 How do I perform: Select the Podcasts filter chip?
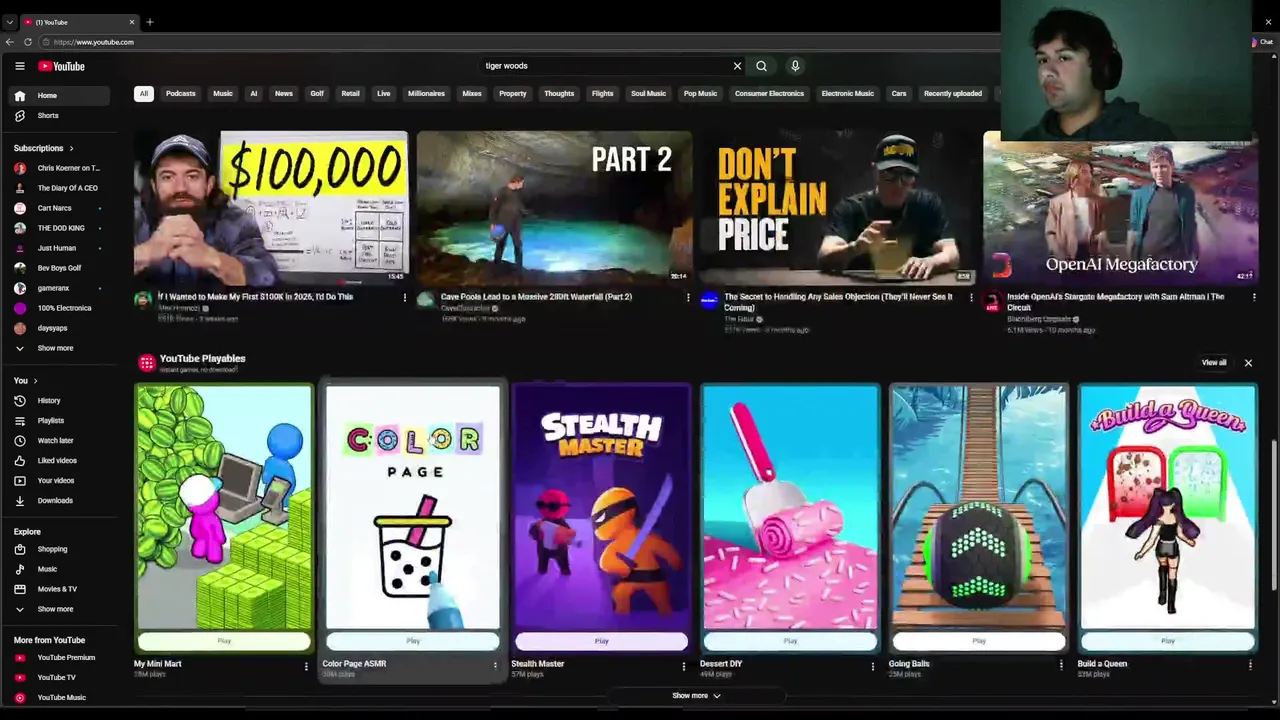[x=181, y=94]
